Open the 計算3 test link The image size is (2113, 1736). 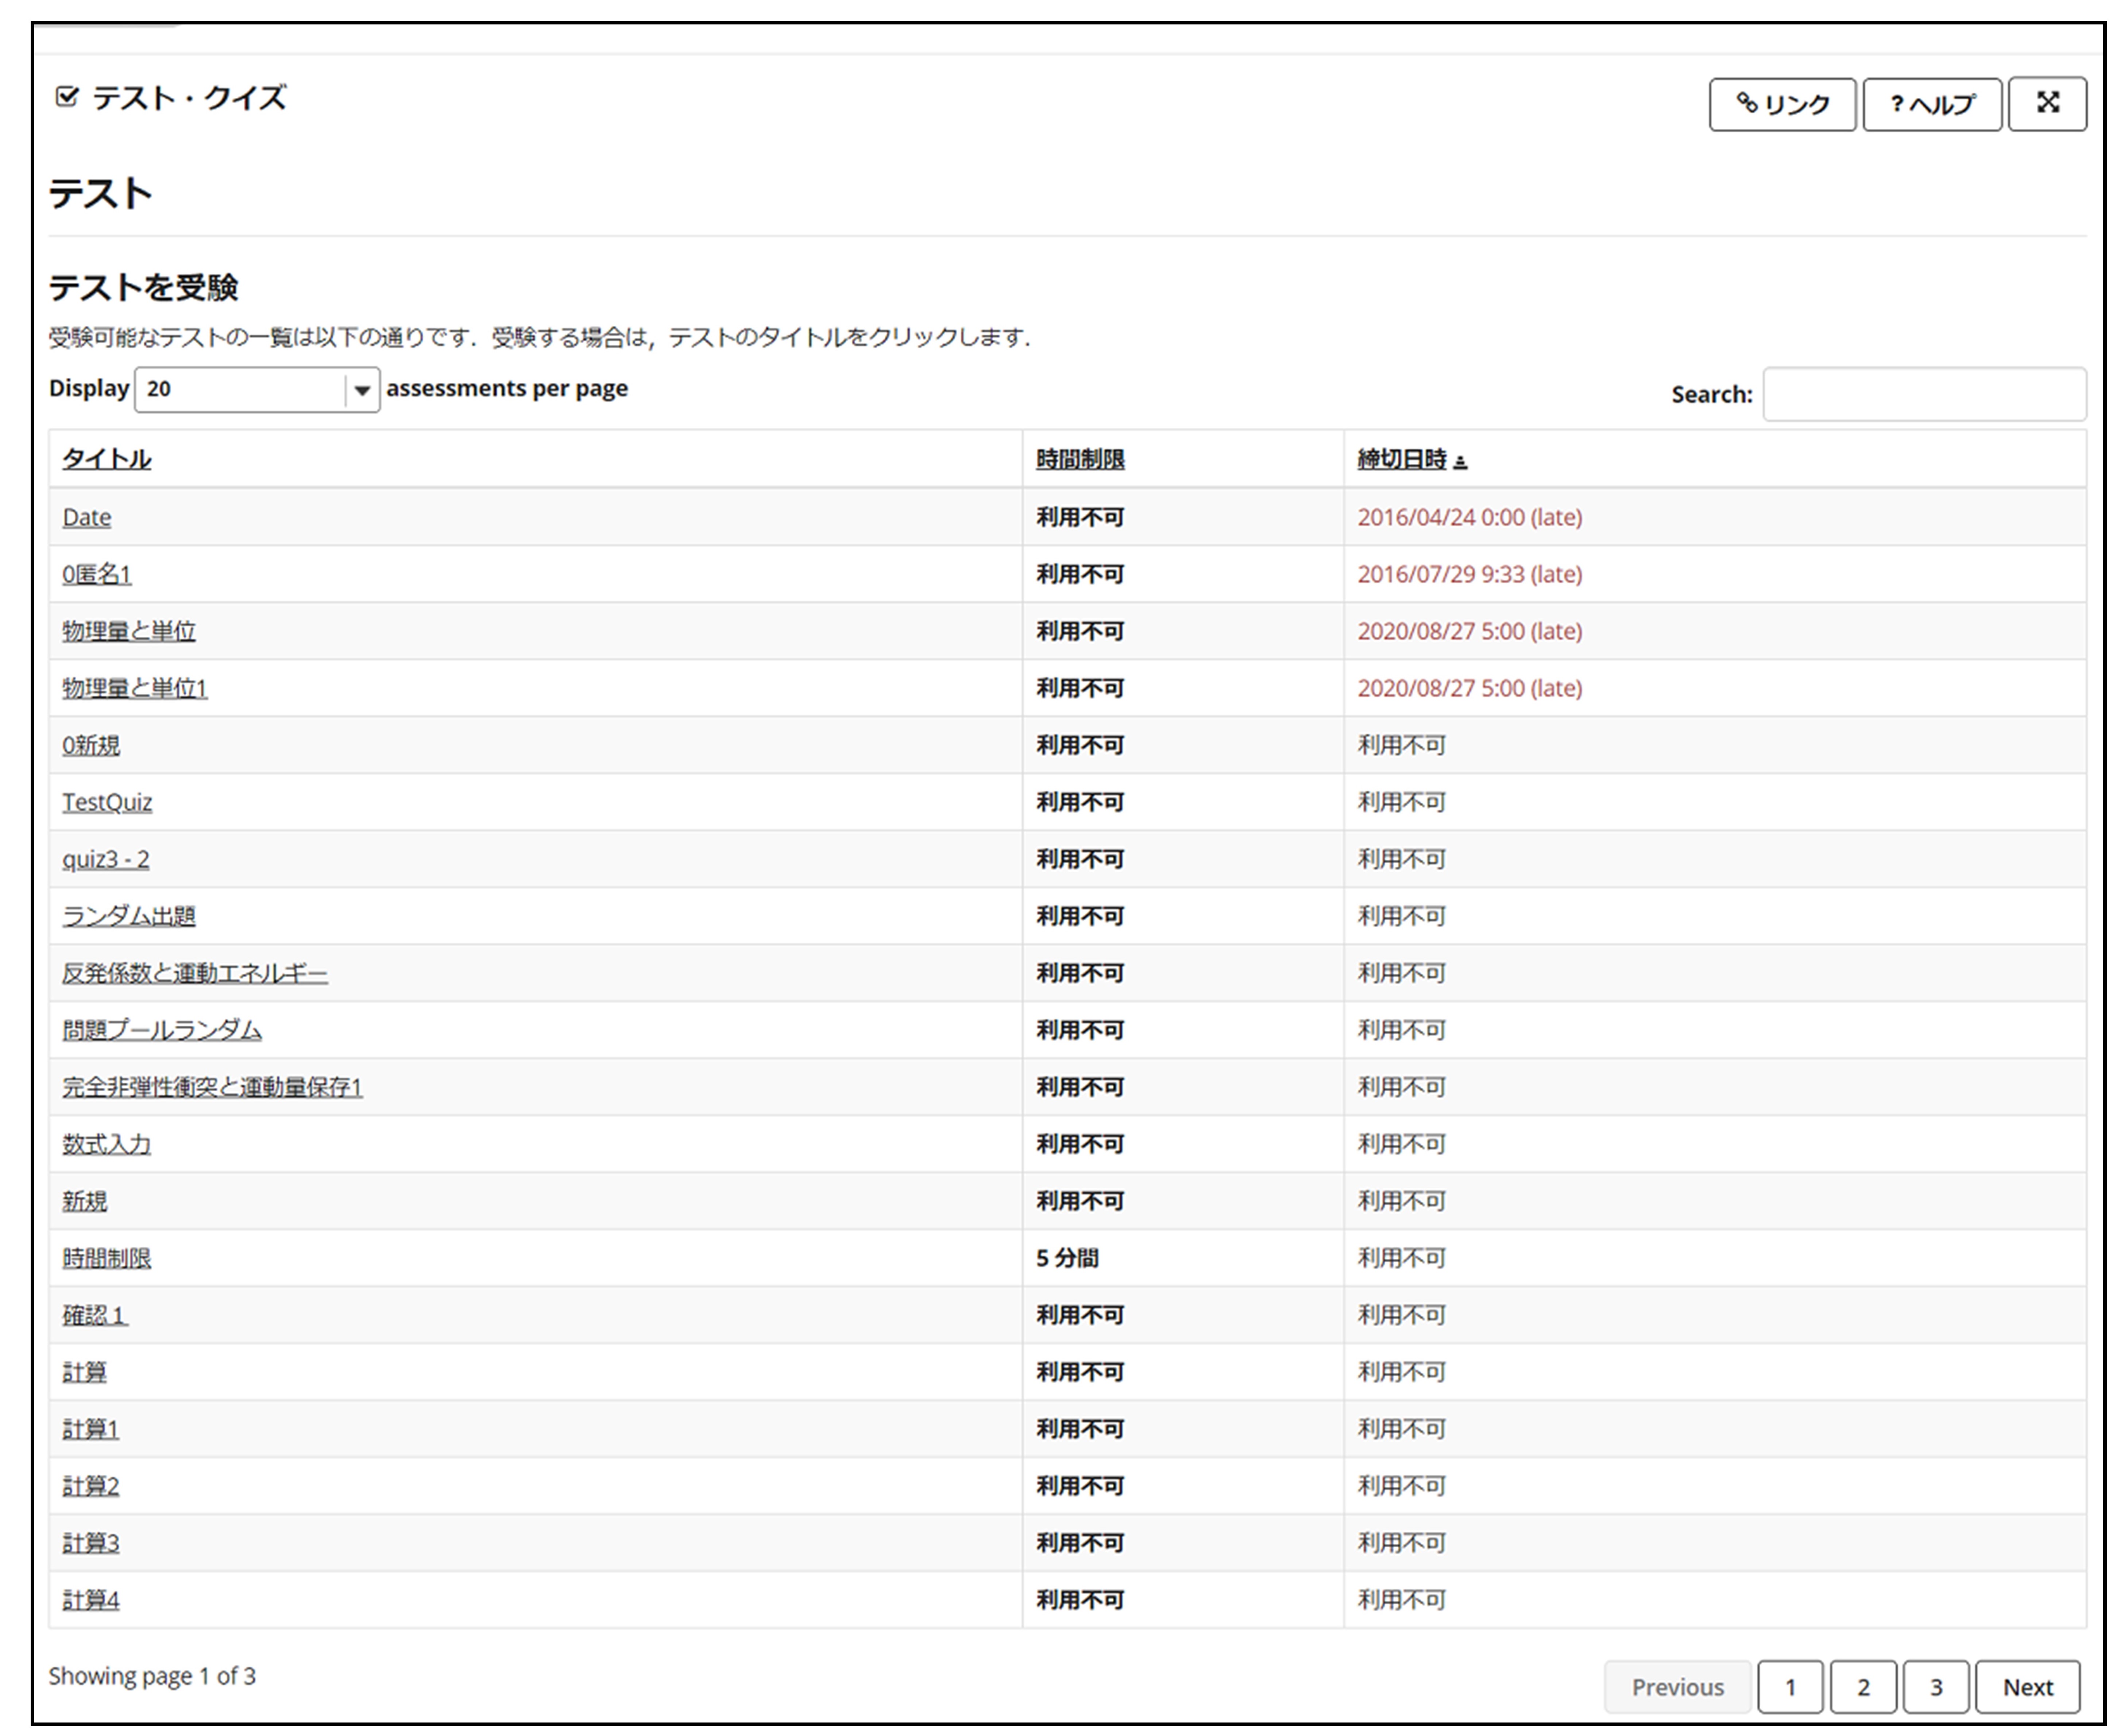(90, 1543)
